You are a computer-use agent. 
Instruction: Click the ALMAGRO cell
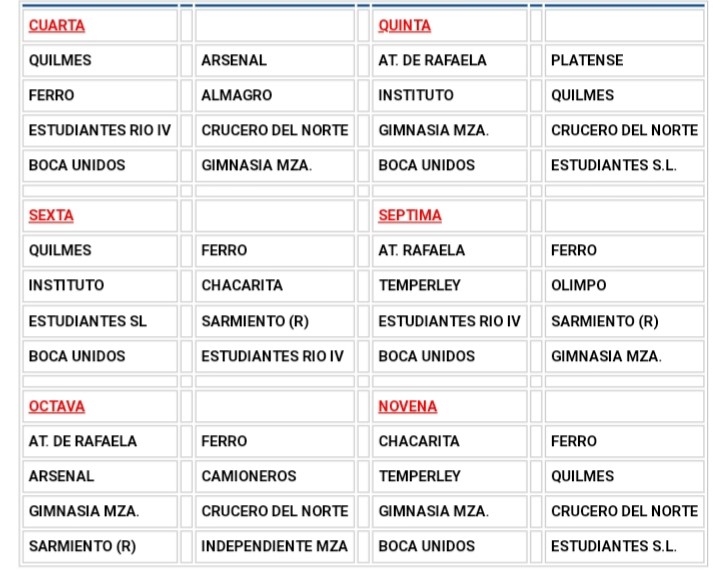coord(236,95)
